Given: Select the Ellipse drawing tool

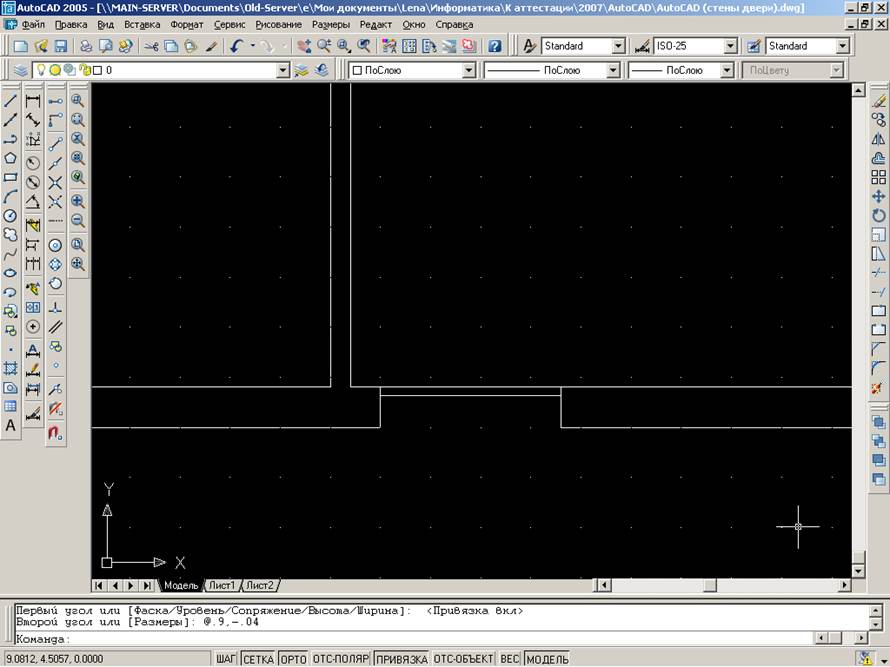Looking at the screenshot, I should (10, 273).
